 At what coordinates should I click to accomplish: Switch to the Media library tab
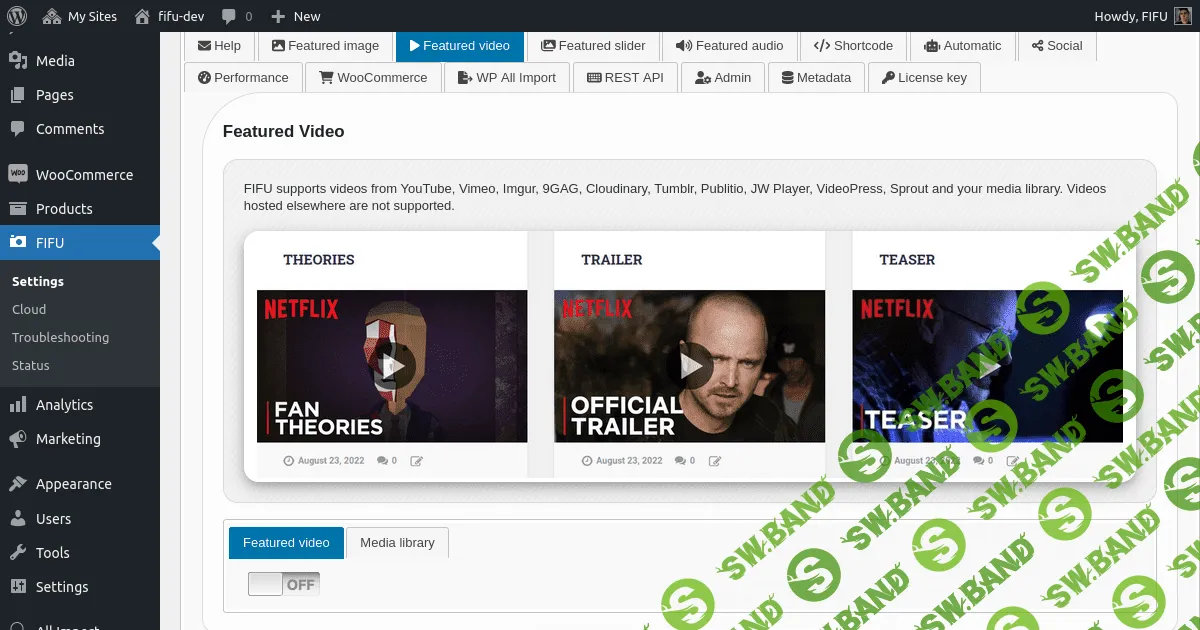click(x=397, y=543)
